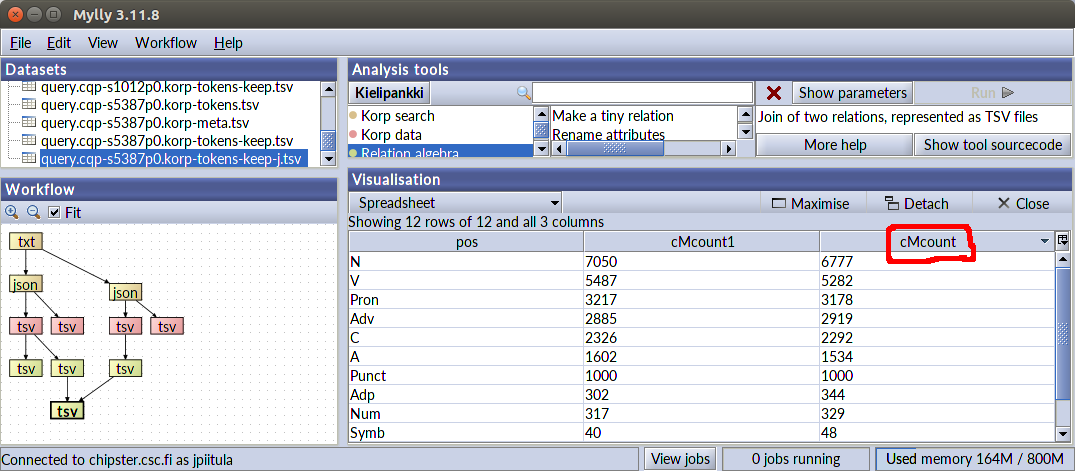Select Korp search tool category
The width and height of the screenshot is (1075, 471).
coord(397,116)
